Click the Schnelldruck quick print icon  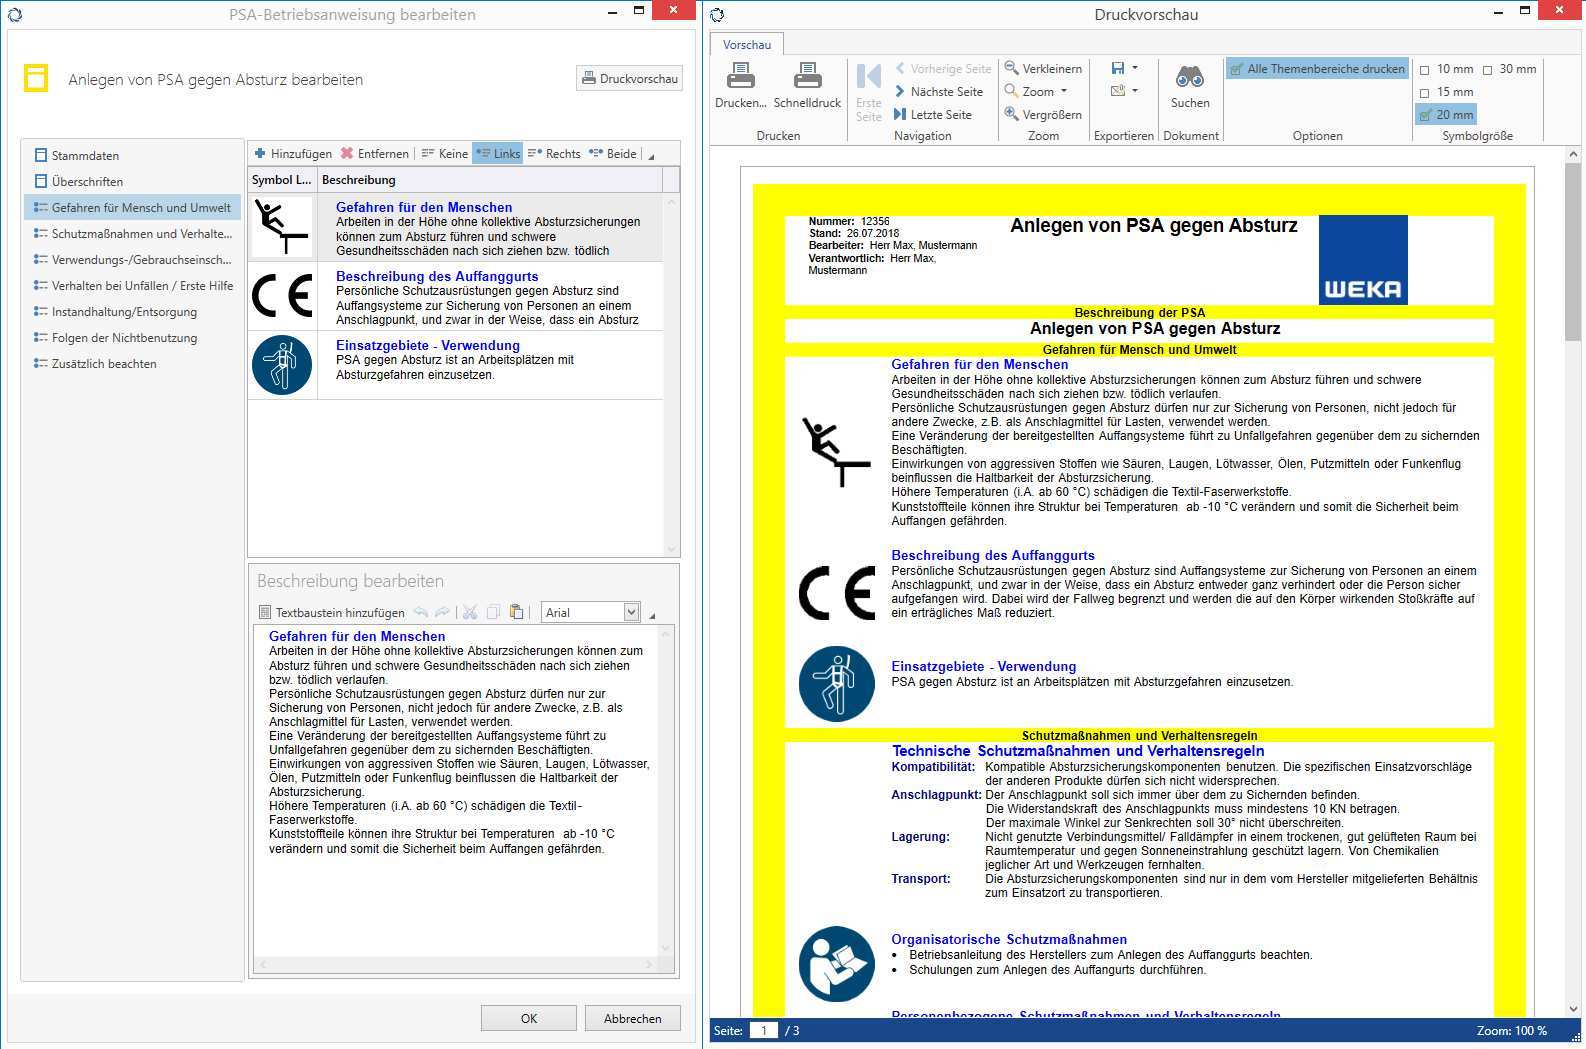pyautogui.click(x=807, y=77)
